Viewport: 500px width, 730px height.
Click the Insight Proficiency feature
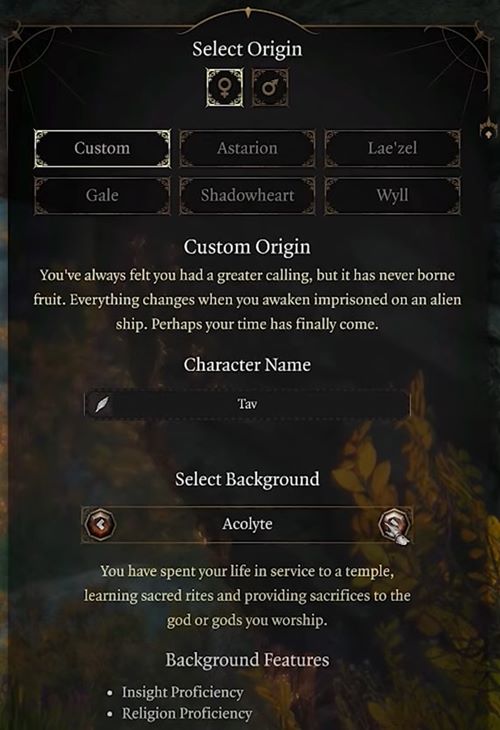182,693
